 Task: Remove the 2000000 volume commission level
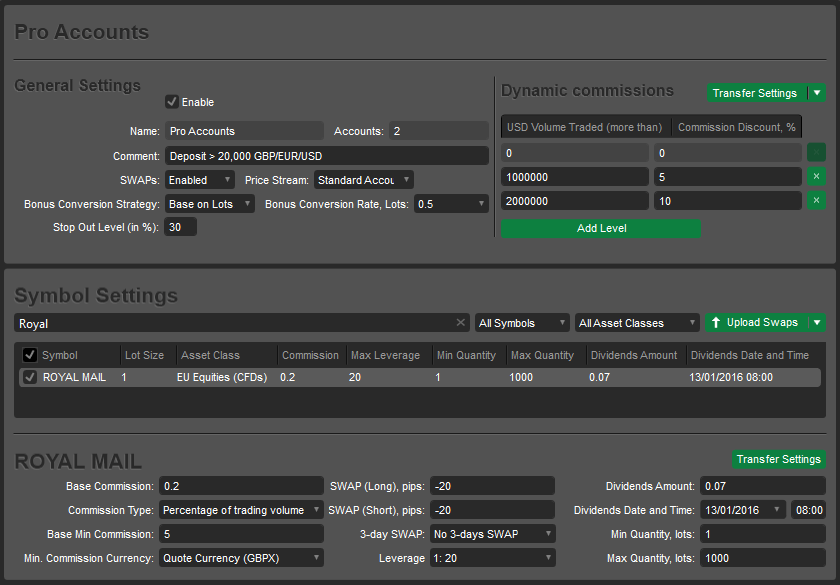pyautogui.click(x=817, y=201)
